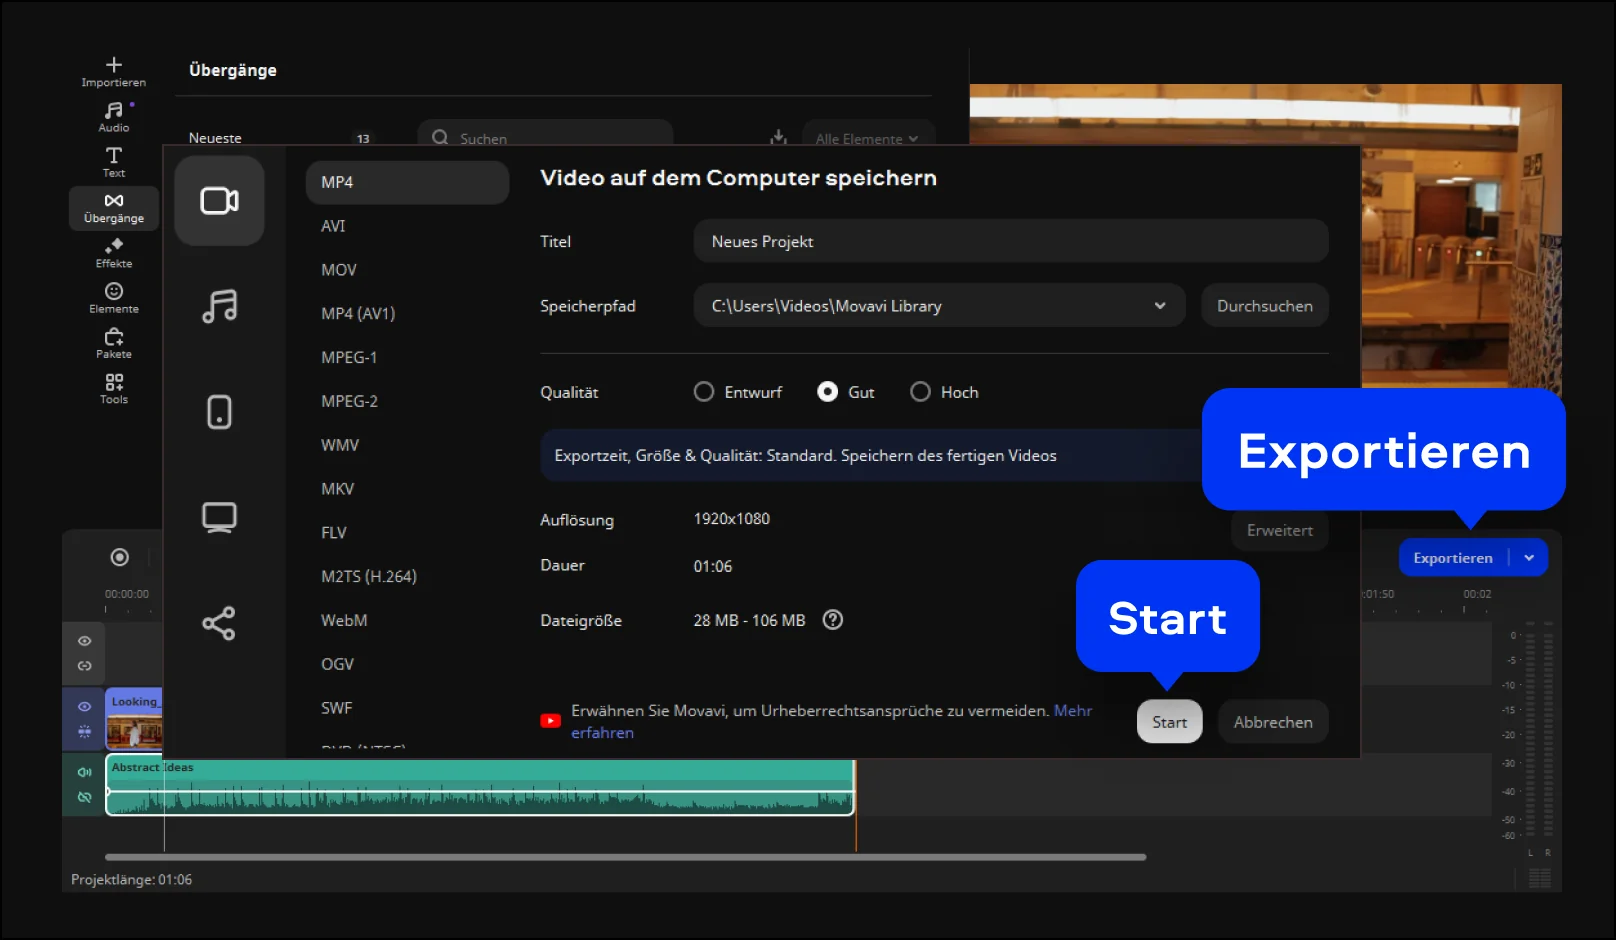Select Hoch quality radio button
The image size is (1616, 940).
[x=920, y=392]
